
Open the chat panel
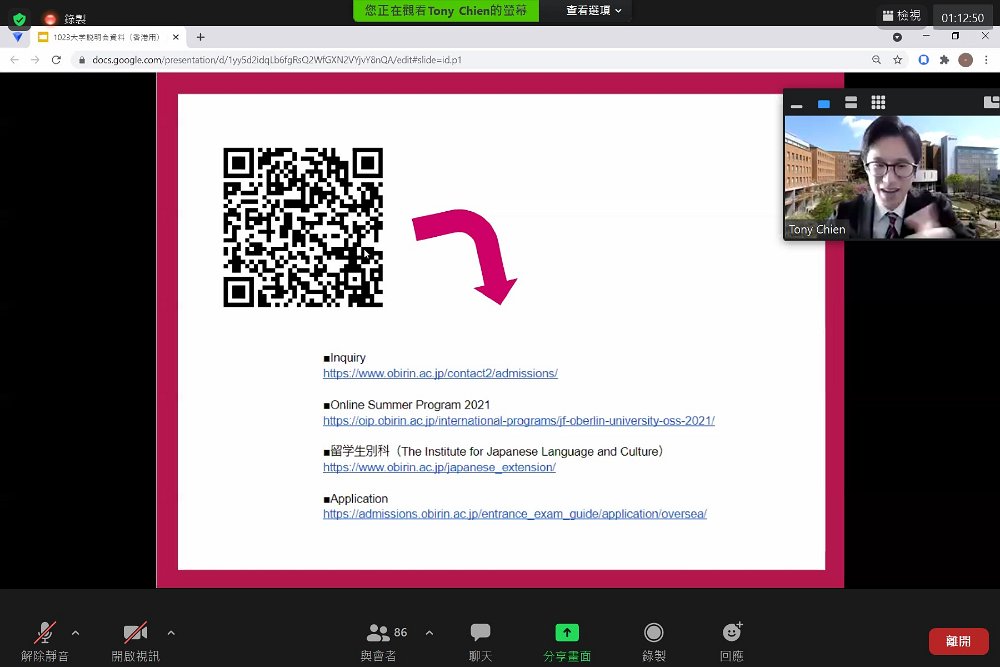[480, 641]
